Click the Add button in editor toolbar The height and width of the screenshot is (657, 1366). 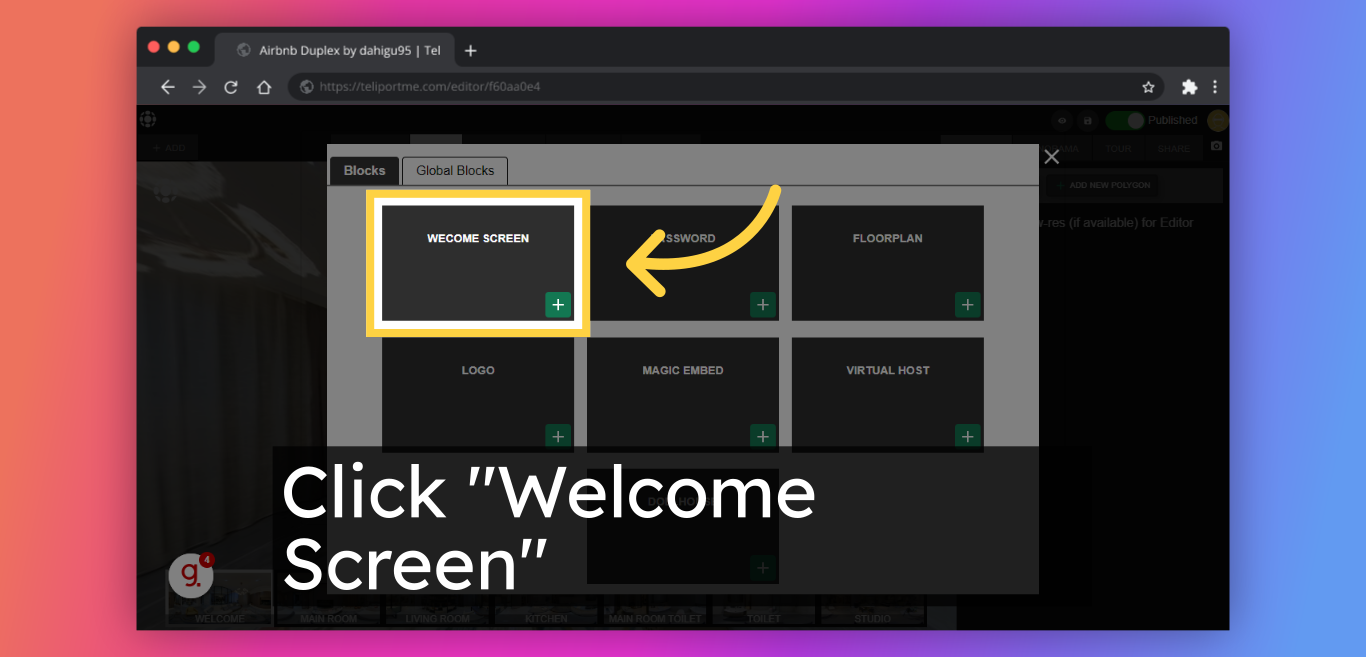coord(168,148)
